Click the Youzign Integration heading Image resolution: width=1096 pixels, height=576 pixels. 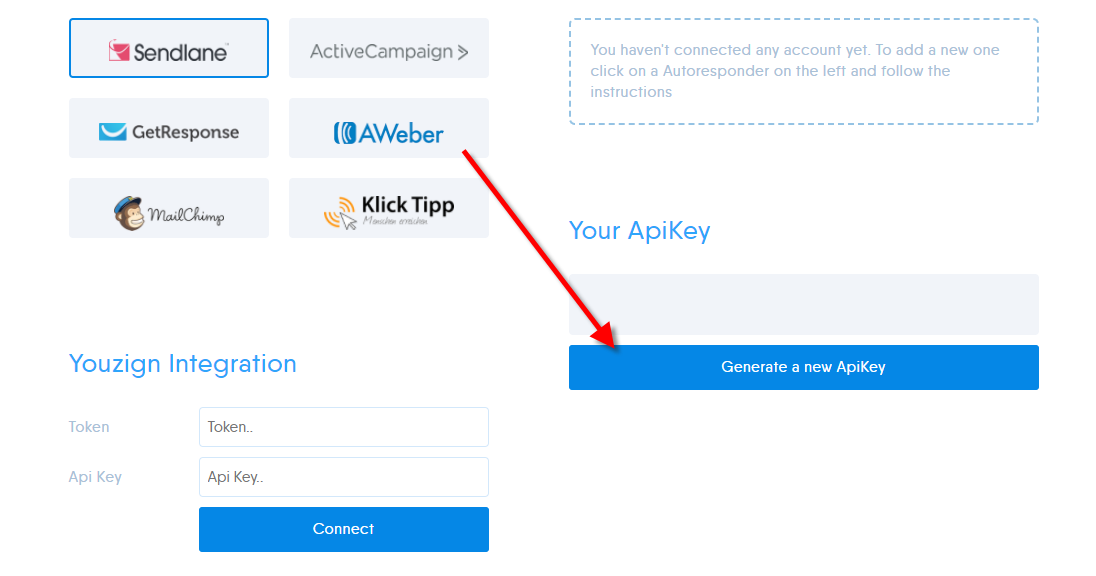point(182,364)
